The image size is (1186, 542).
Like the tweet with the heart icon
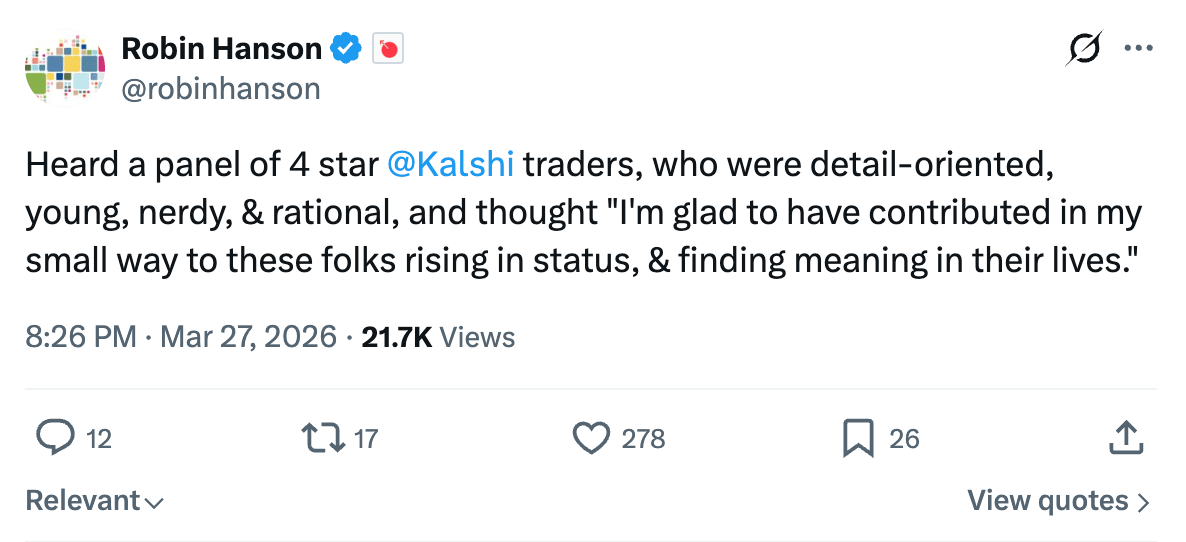click(x=591, y=438)
